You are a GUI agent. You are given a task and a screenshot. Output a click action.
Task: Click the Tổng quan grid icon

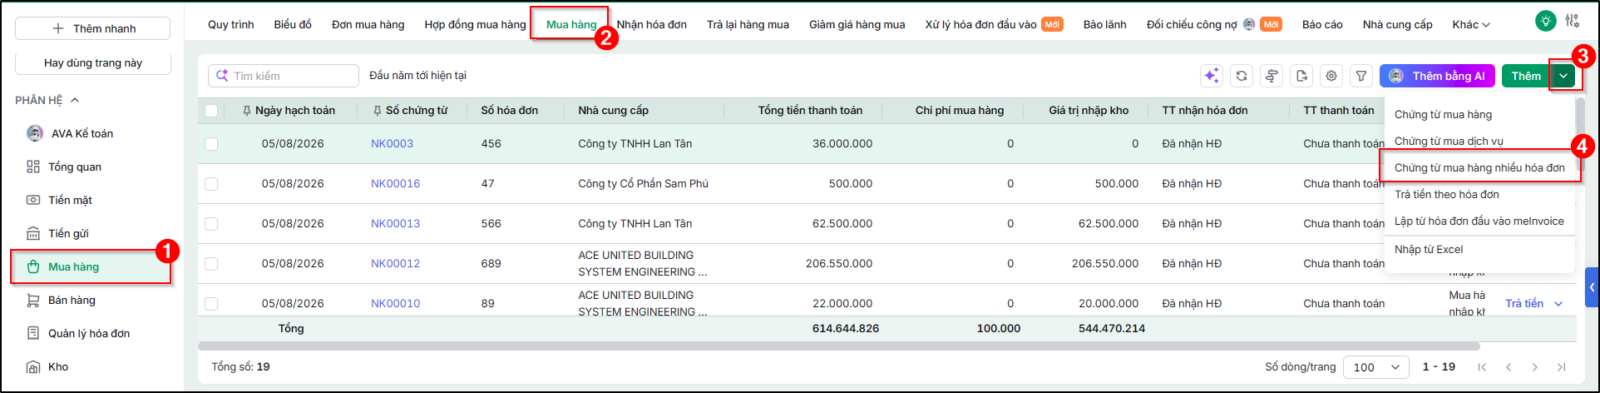[x=34, y=167]
